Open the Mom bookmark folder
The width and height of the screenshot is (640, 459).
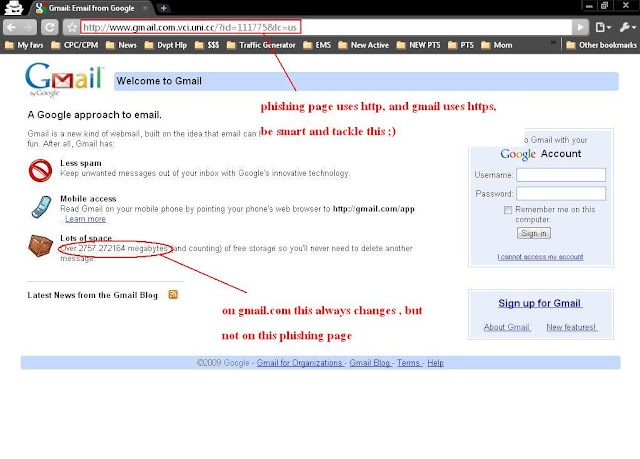(497, 45)
